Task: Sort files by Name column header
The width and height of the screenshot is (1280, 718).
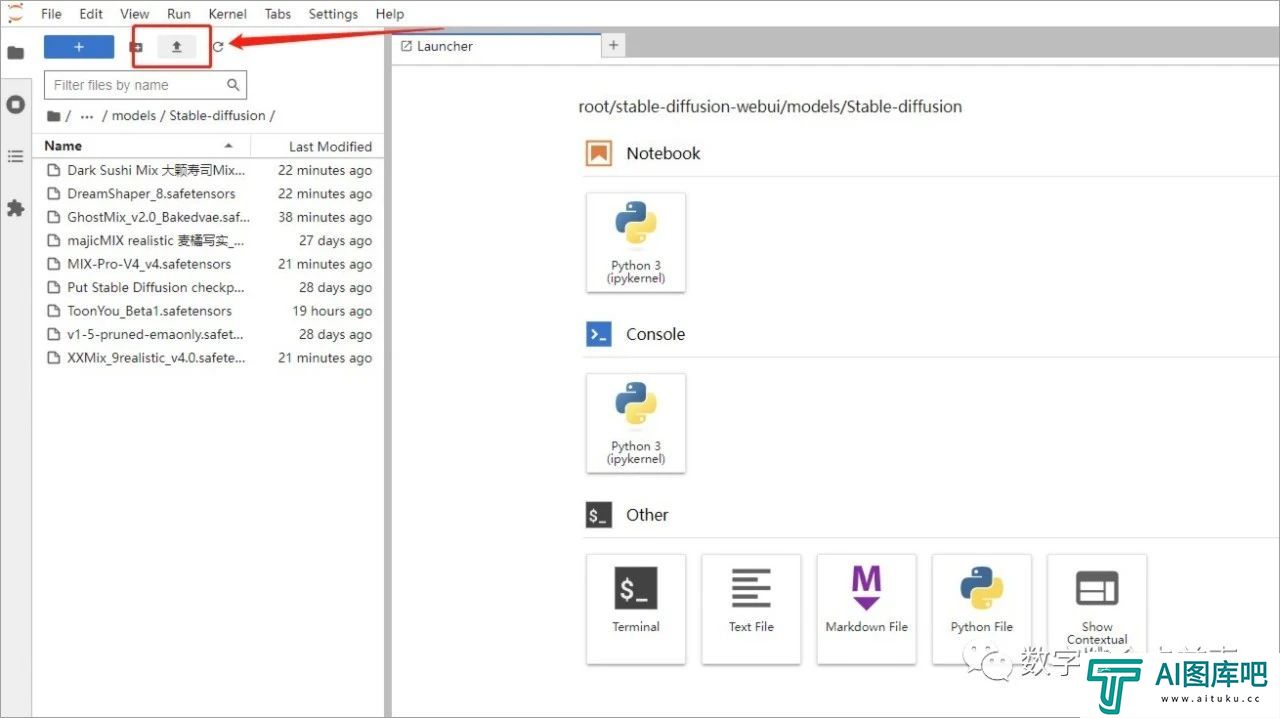Action: click(140, 146)
